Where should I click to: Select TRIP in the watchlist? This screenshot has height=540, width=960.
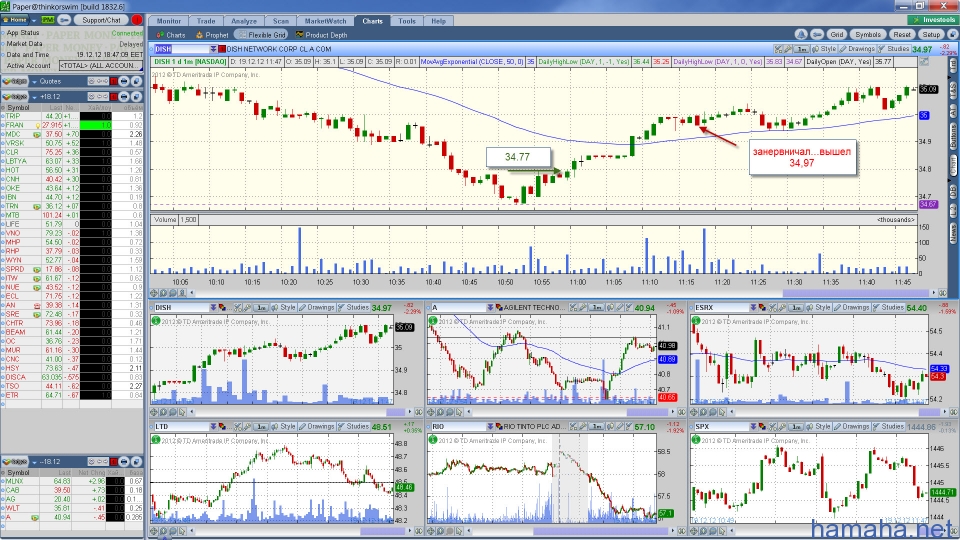click(x=13, y=116)
